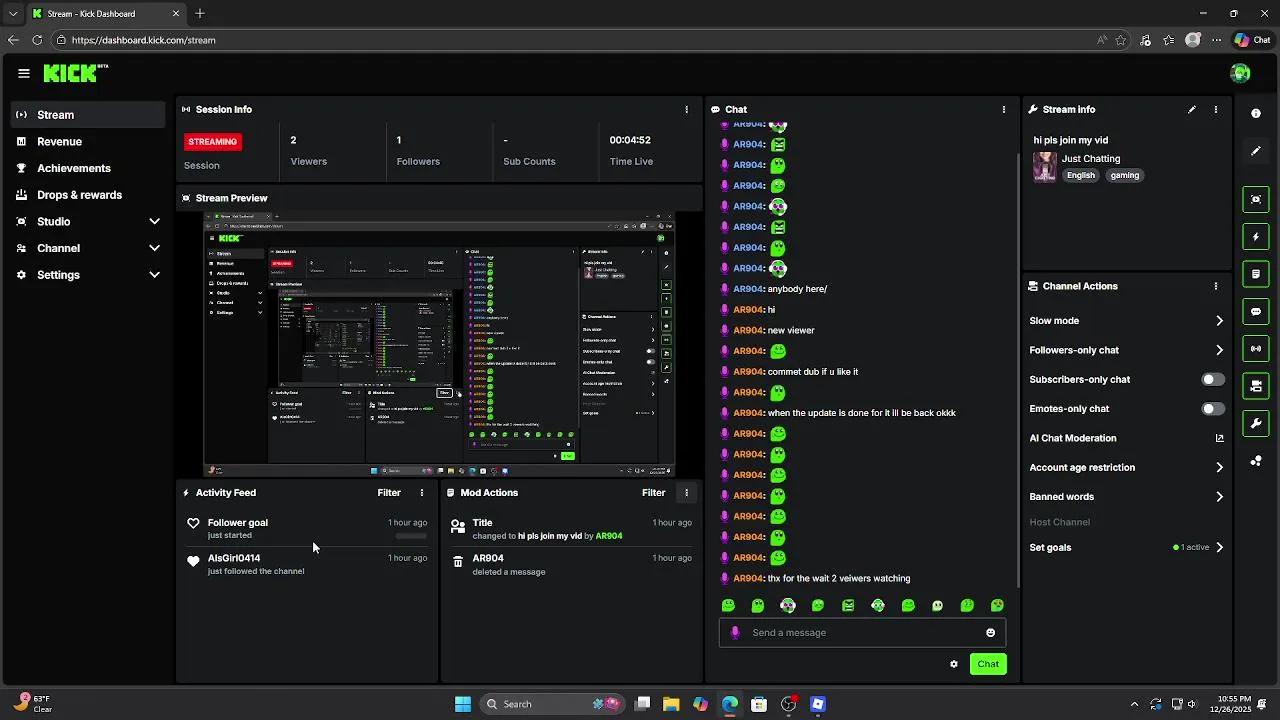Go to Revenue in the sidebar
1280x720 pixels.
coord(88,142)
